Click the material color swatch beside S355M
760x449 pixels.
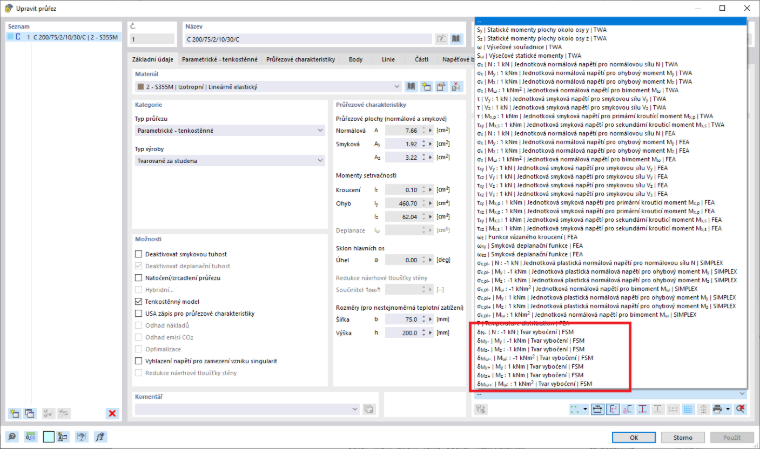(141, 87)
